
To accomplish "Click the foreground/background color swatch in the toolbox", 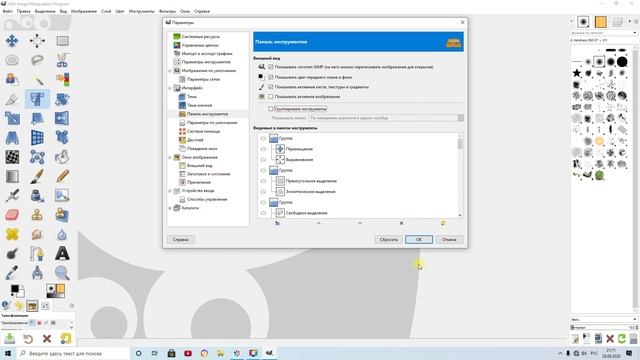I will (17, 291).
